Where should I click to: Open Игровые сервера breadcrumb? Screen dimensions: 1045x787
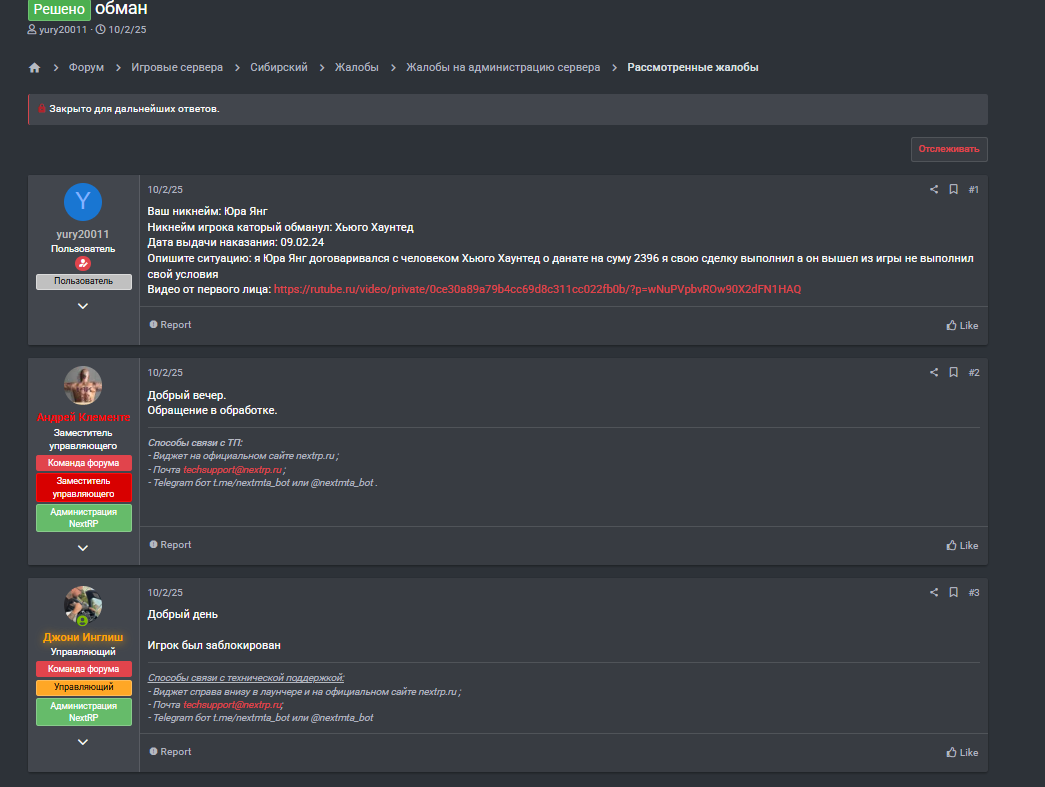pyautogui.click(x=177, y=68)
